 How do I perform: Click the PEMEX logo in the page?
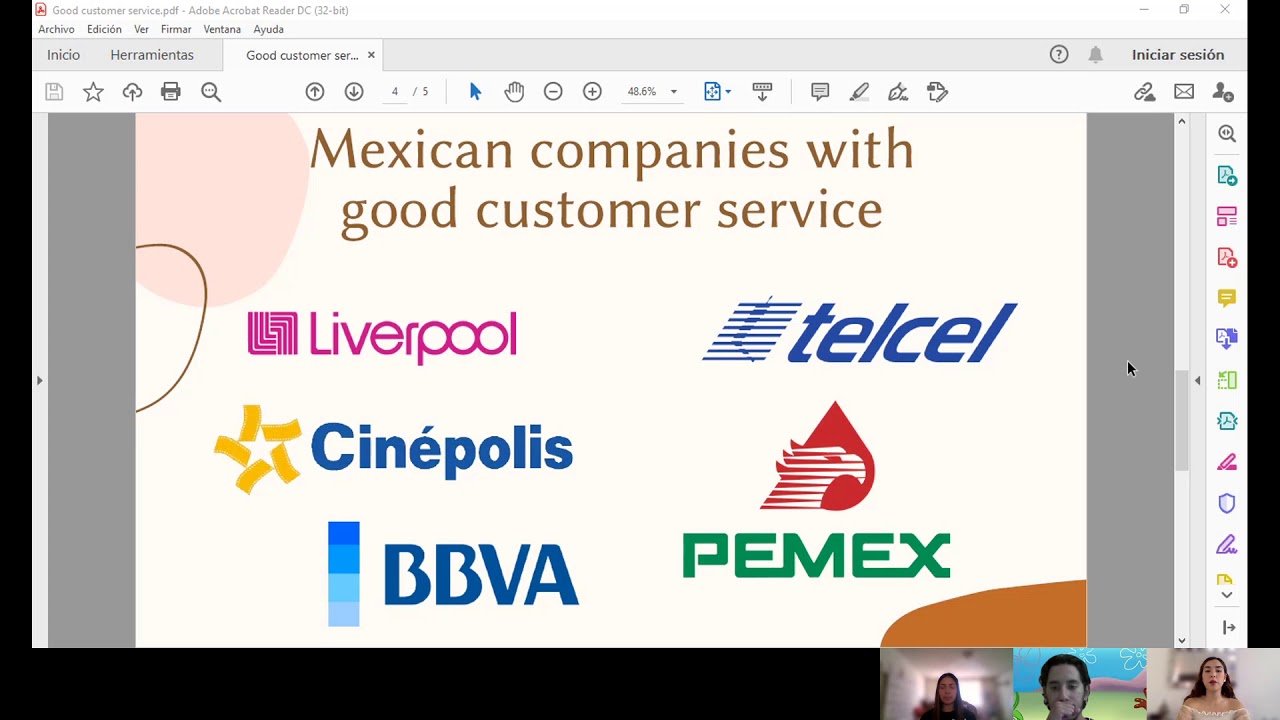click(817, 490)
